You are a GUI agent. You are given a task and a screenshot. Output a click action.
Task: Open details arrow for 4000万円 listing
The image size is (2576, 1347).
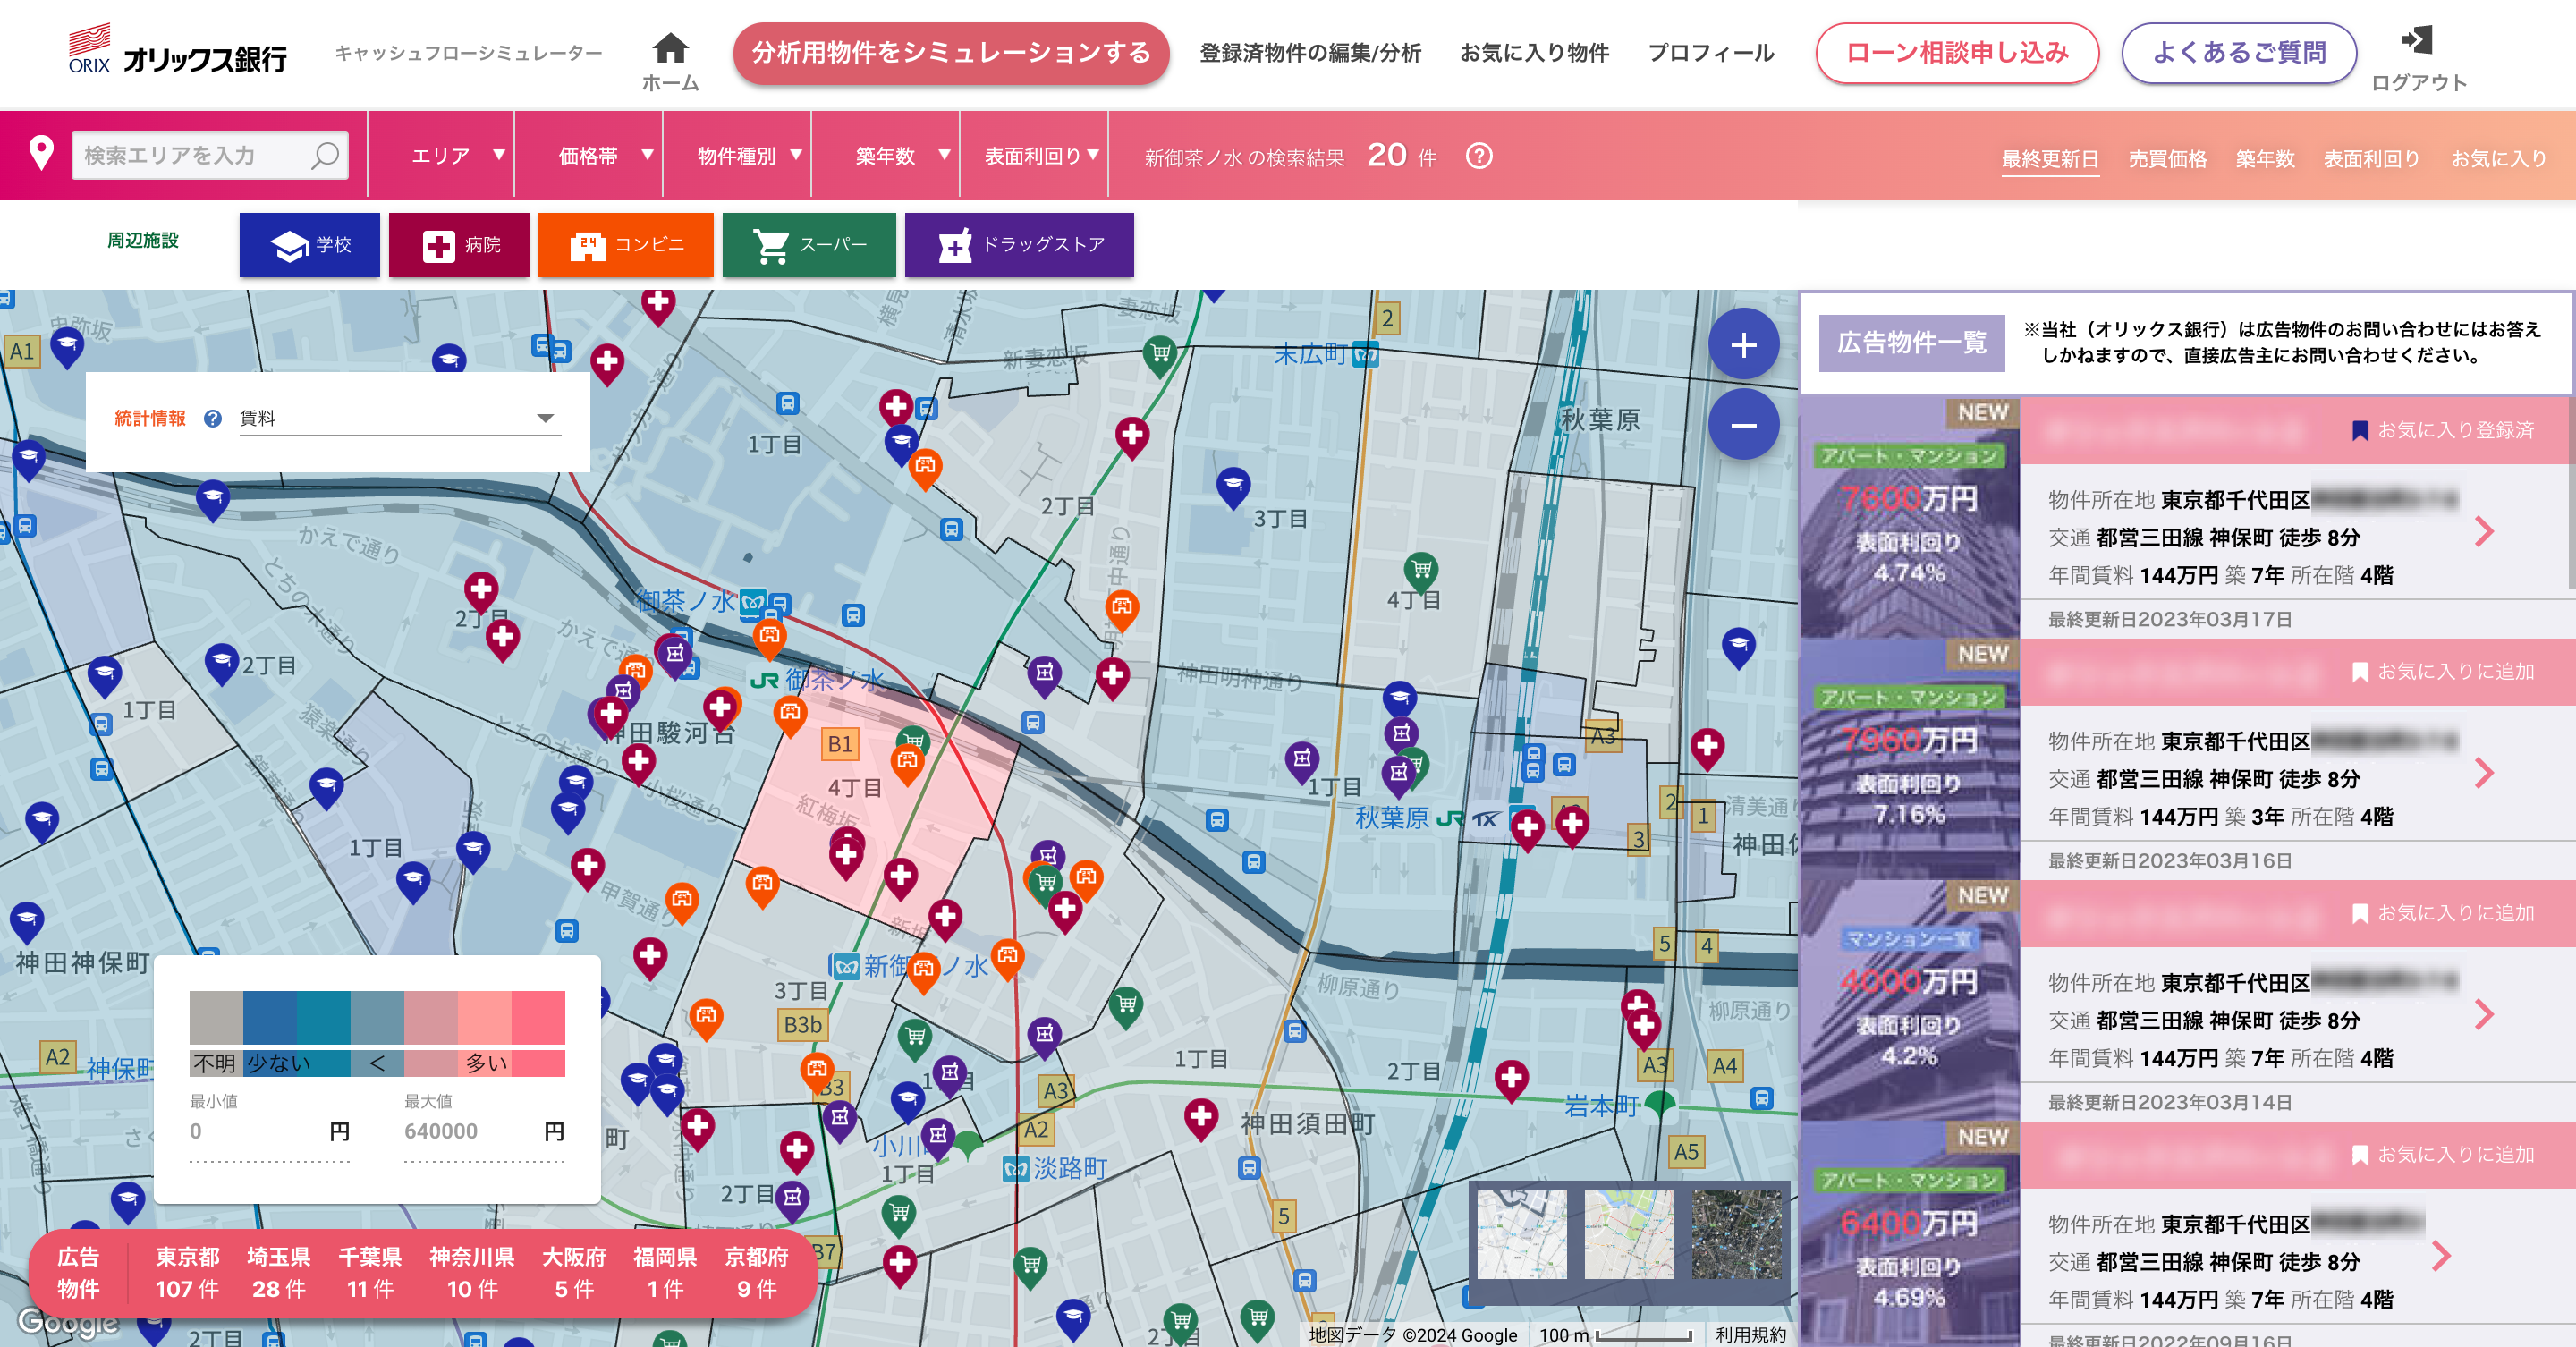(x=2484, y=1014)
